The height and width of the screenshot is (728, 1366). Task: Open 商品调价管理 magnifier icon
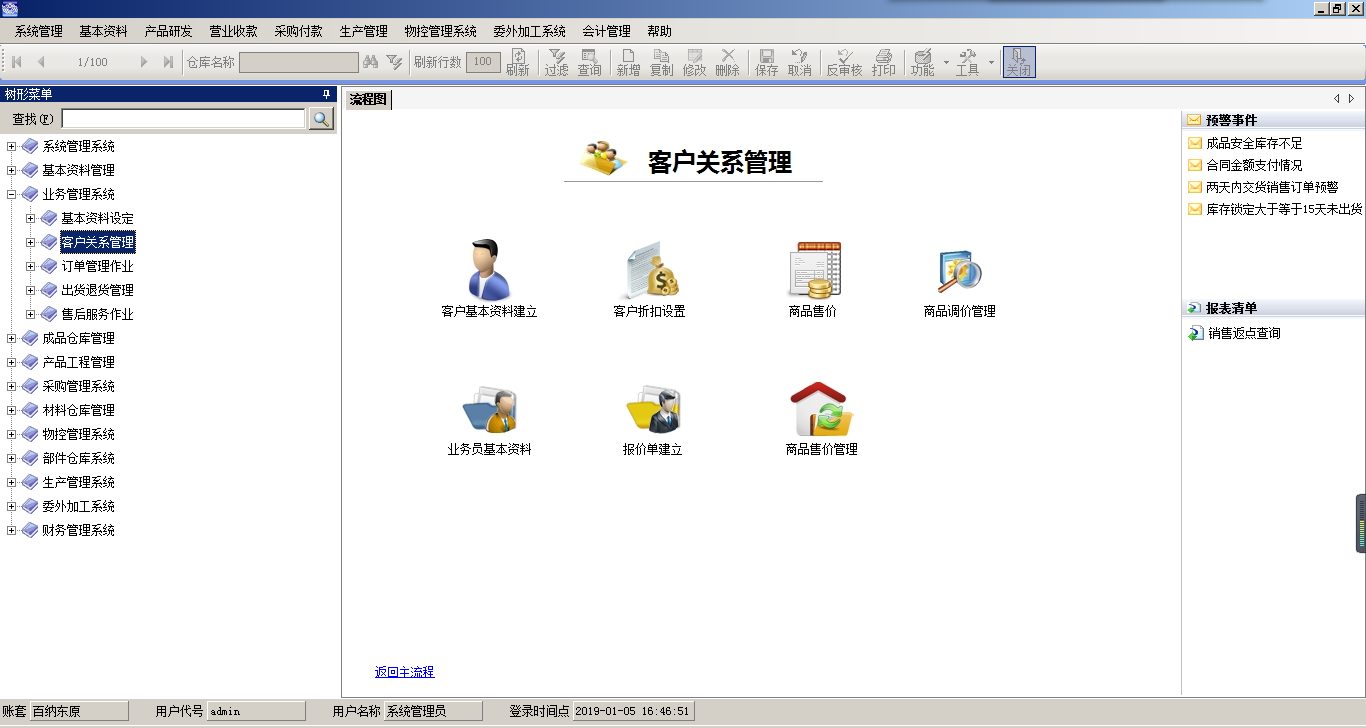(959, 270)
